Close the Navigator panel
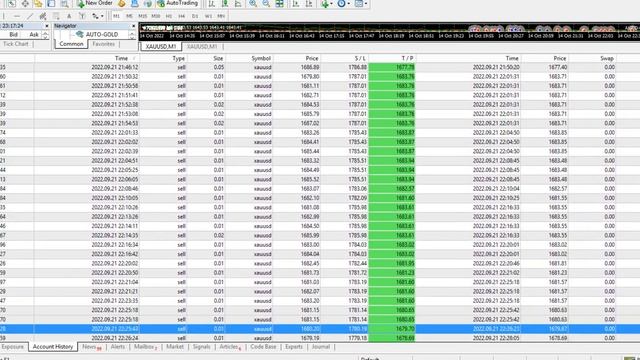The image size is (640, 360). [133, 26]
